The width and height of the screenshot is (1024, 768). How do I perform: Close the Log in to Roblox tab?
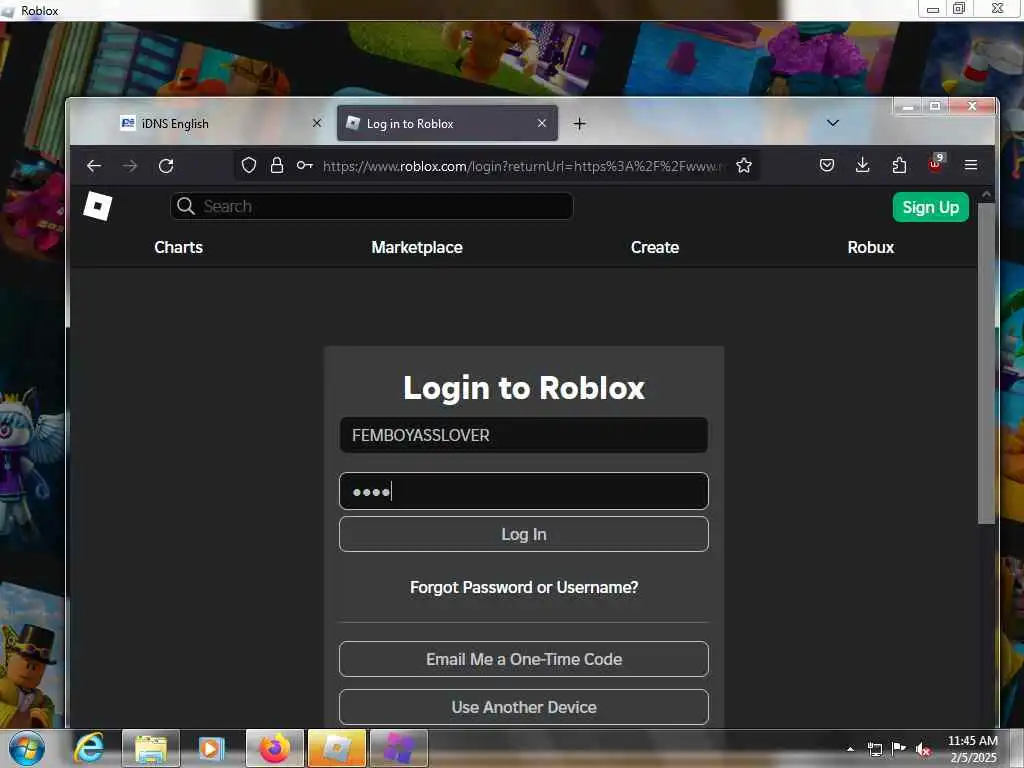pos(541,123)
